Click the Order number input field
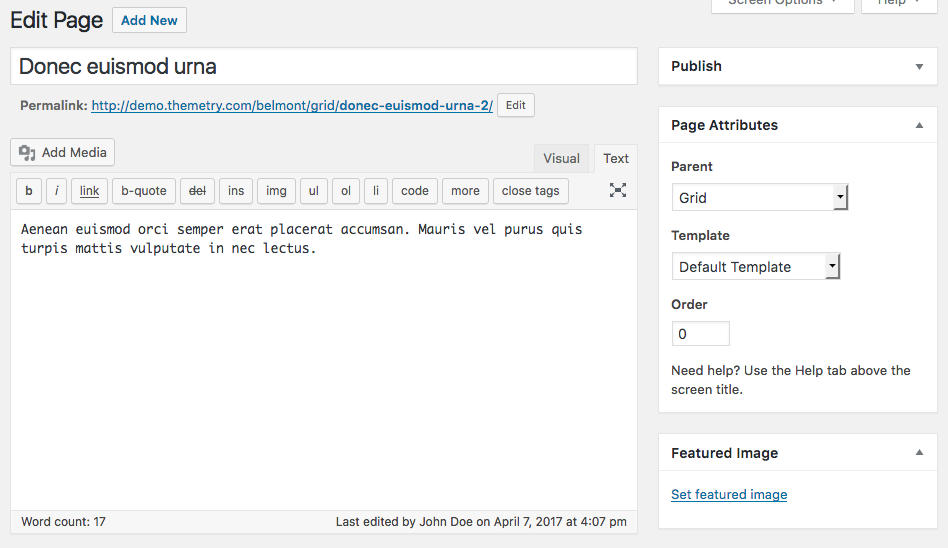The image size is (948, 548). coord(700,334)
